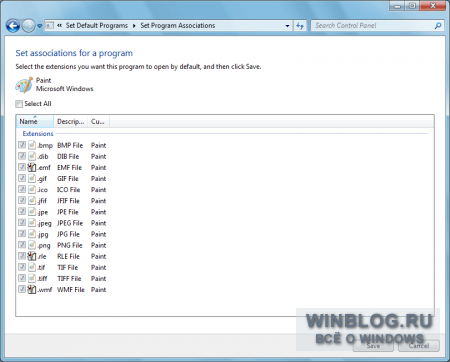Click Set Program Associations breadcrumb
The image size is (450, 362).
click(178, 26)
